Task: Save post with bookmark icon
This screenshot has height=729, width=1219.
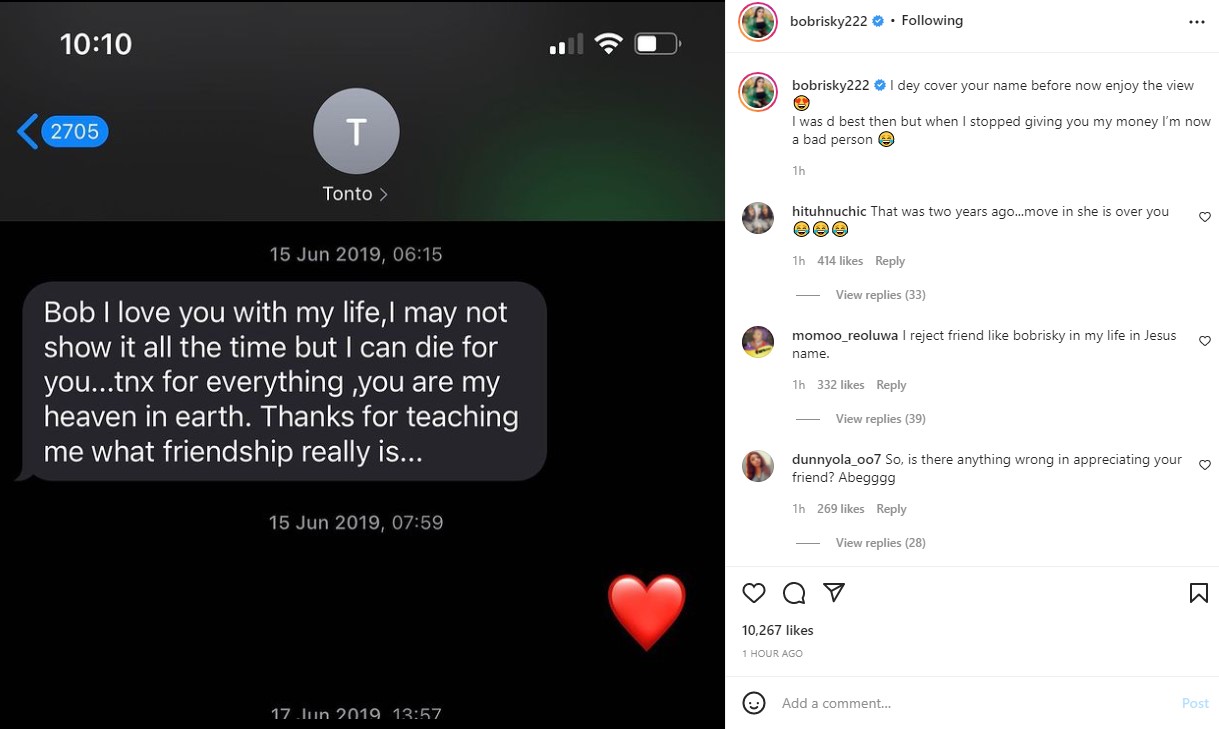Action: click(1198, 593)
